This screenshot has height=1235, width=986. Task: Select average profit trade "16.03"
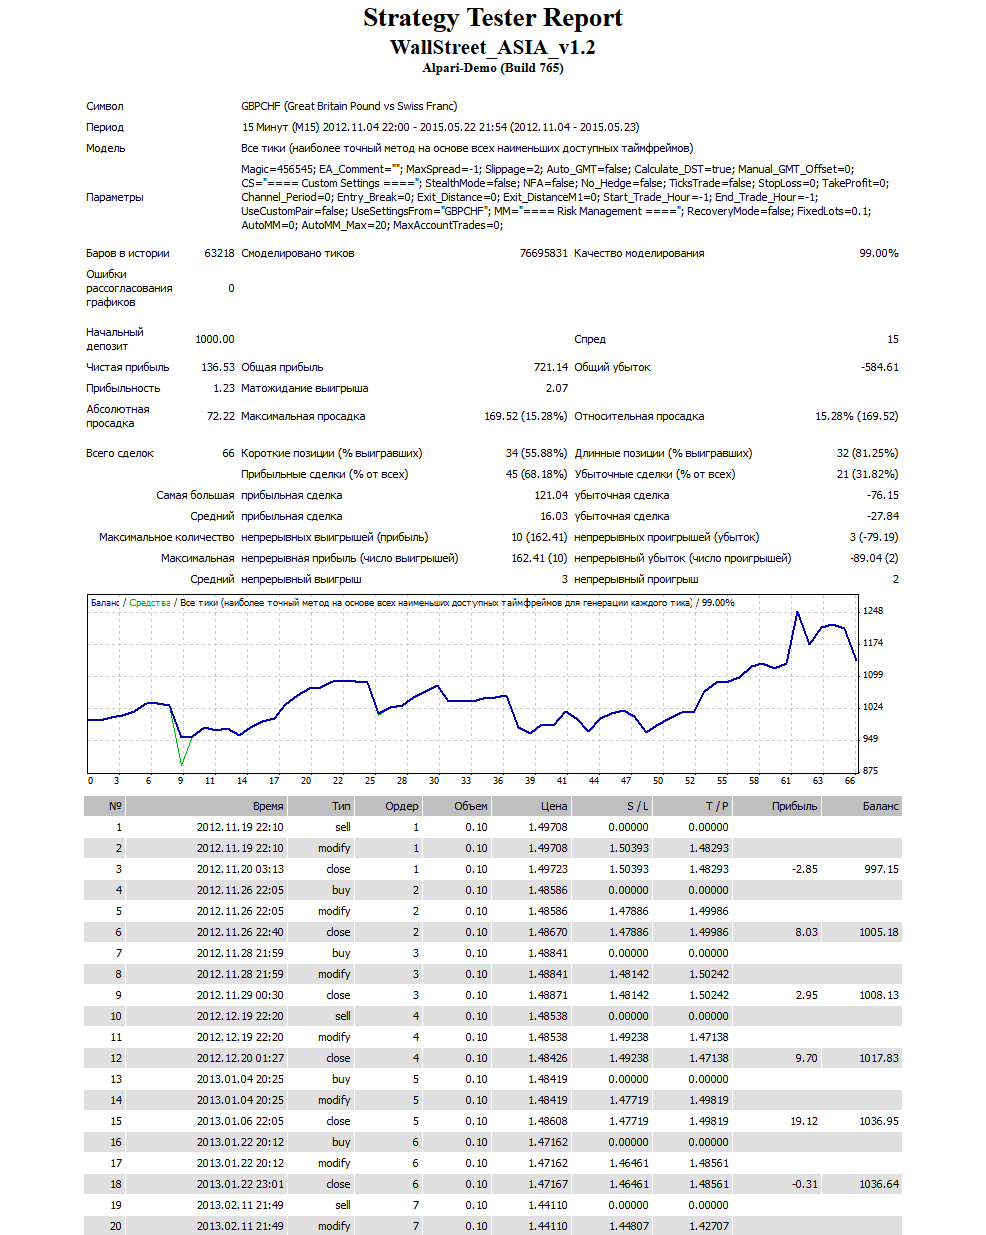[x=554, y=516]
